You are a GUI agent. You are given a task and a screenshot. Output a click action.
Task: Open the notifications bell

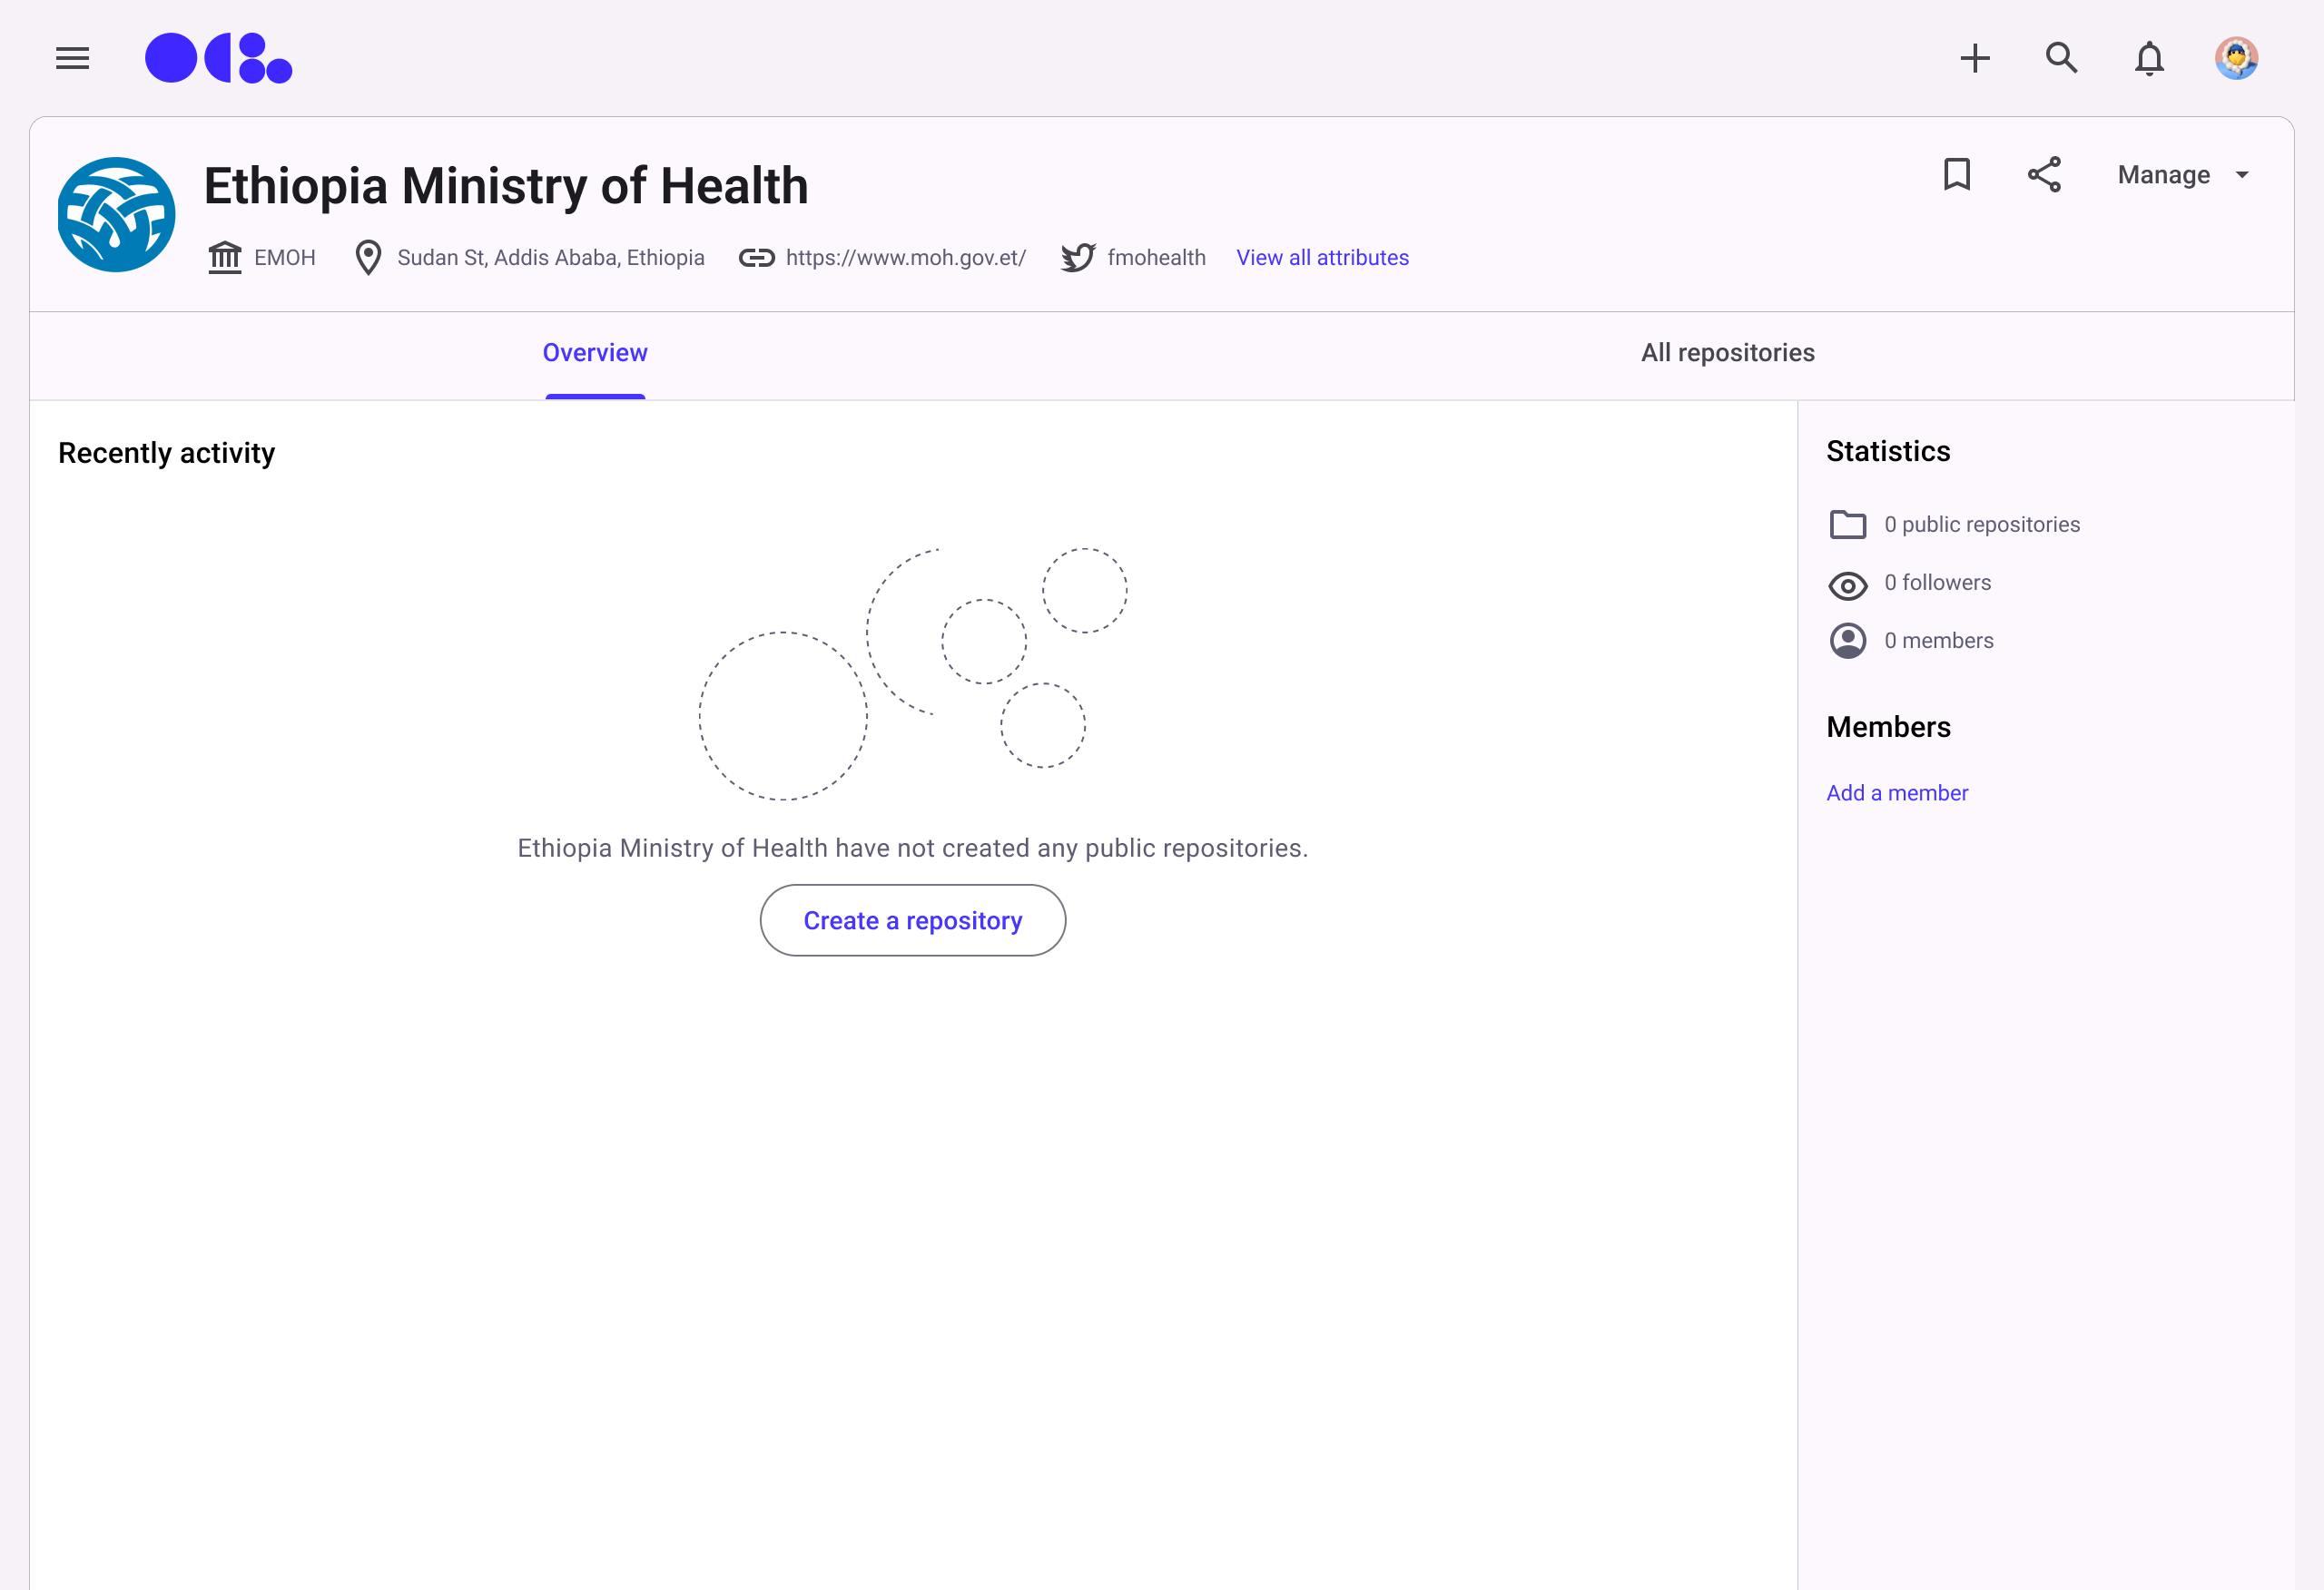[x=2149, y=58]
